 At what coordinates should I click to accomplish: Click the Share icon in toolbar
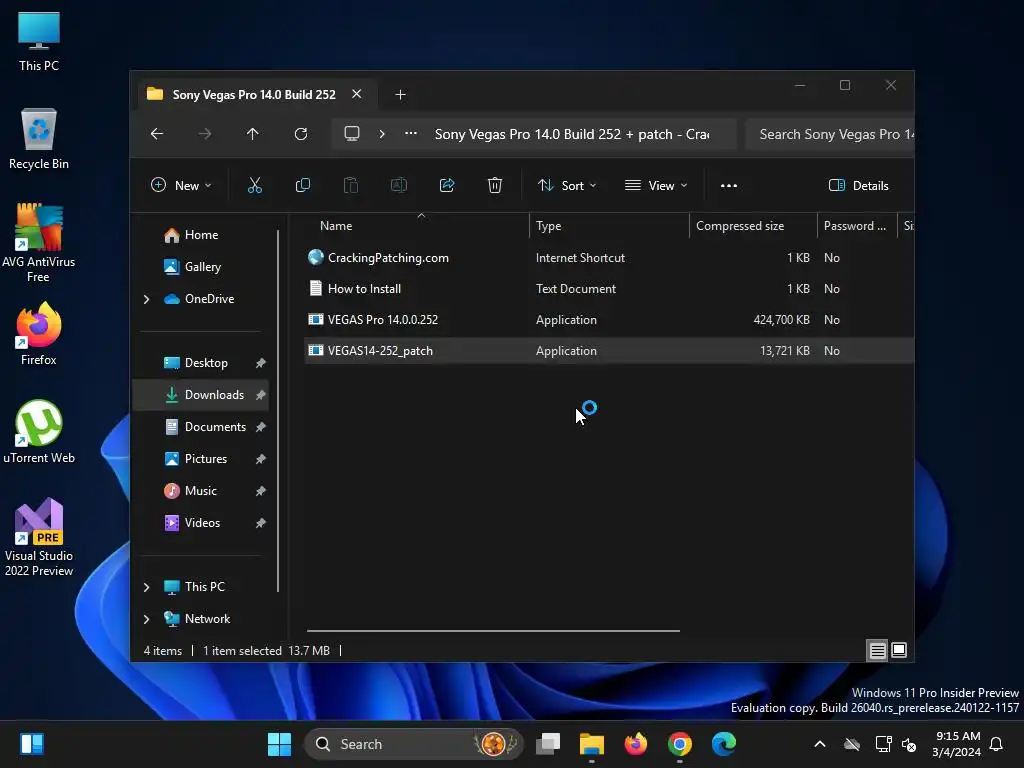click(447, 185)
